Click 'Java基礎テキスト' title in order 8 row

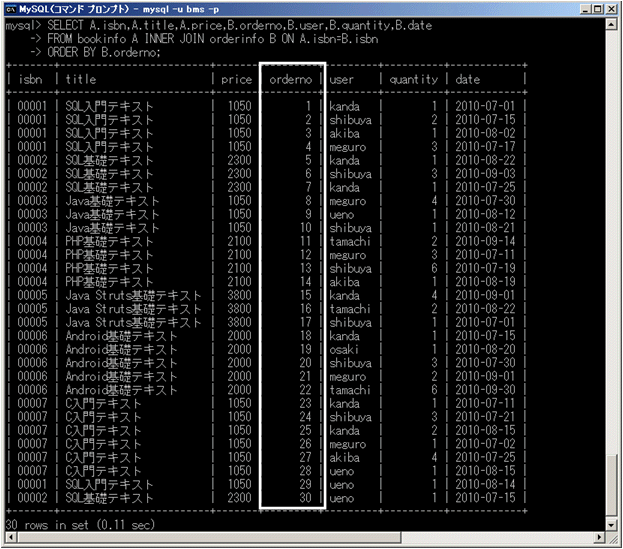tap(112, 201)
